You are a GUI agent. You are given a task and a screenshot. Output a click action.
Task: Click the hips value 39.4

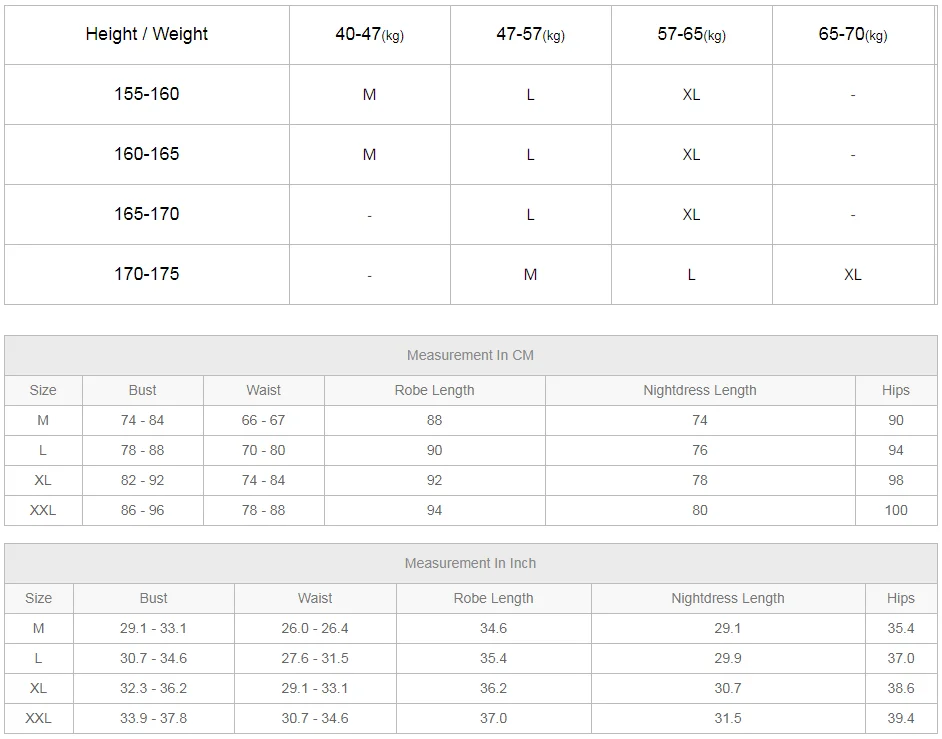coord(900,718)
